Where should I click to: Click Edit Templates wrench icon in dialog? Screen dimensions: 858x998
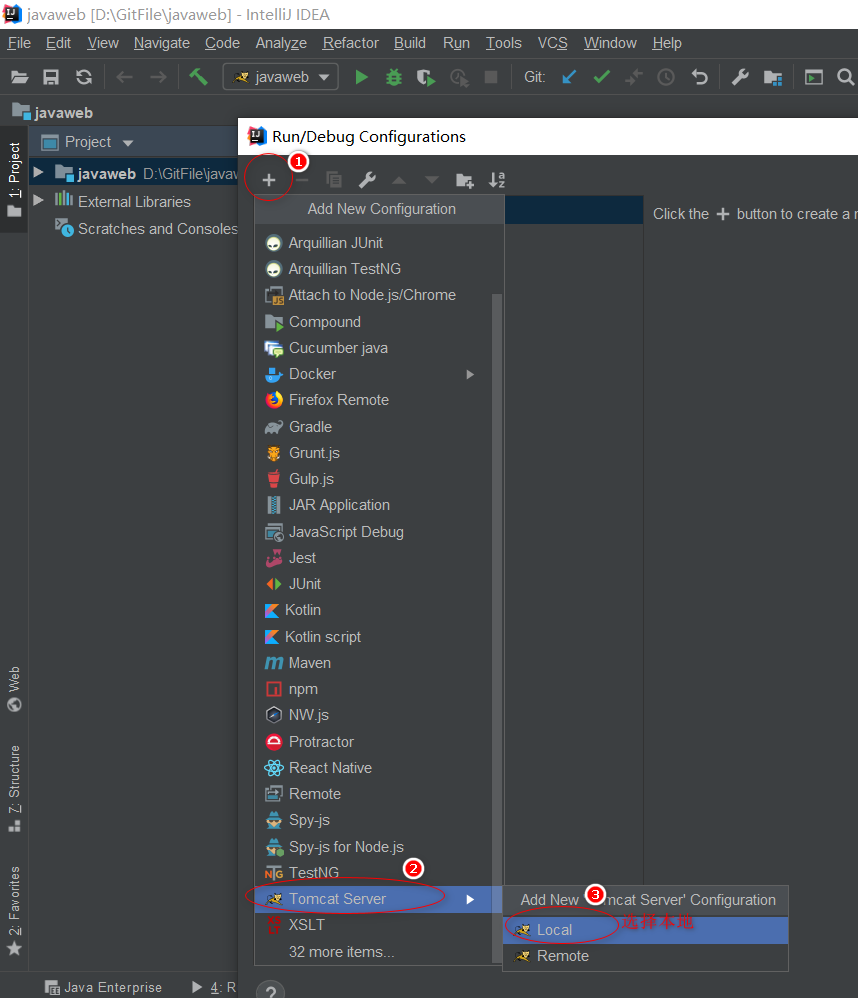pos(367,180)
